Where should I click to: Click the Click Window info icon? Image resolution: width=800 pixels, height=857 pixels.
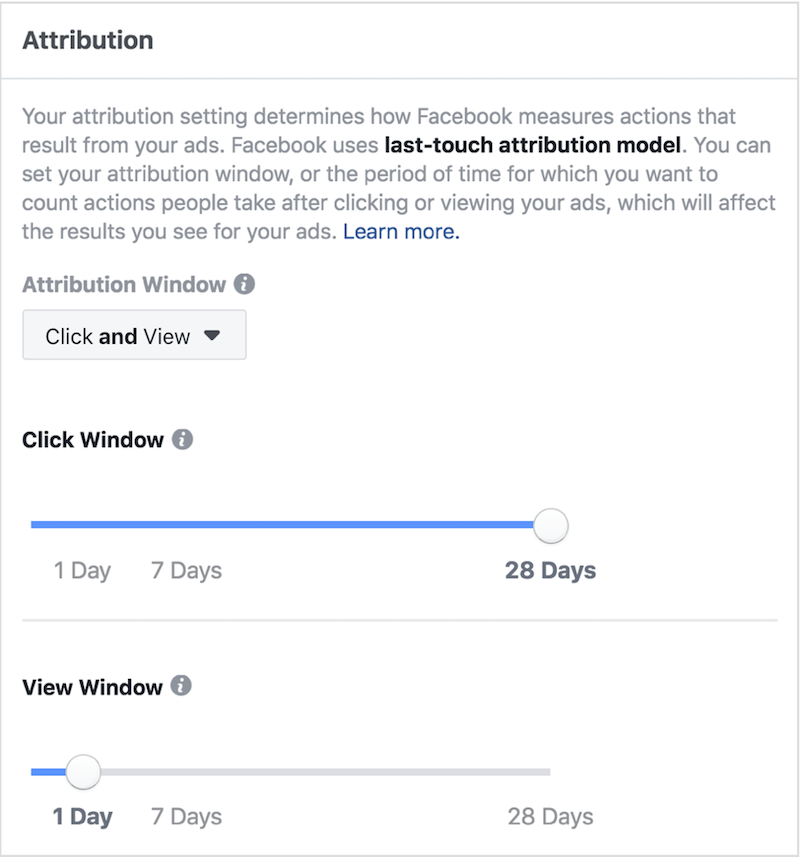[183, 439]
